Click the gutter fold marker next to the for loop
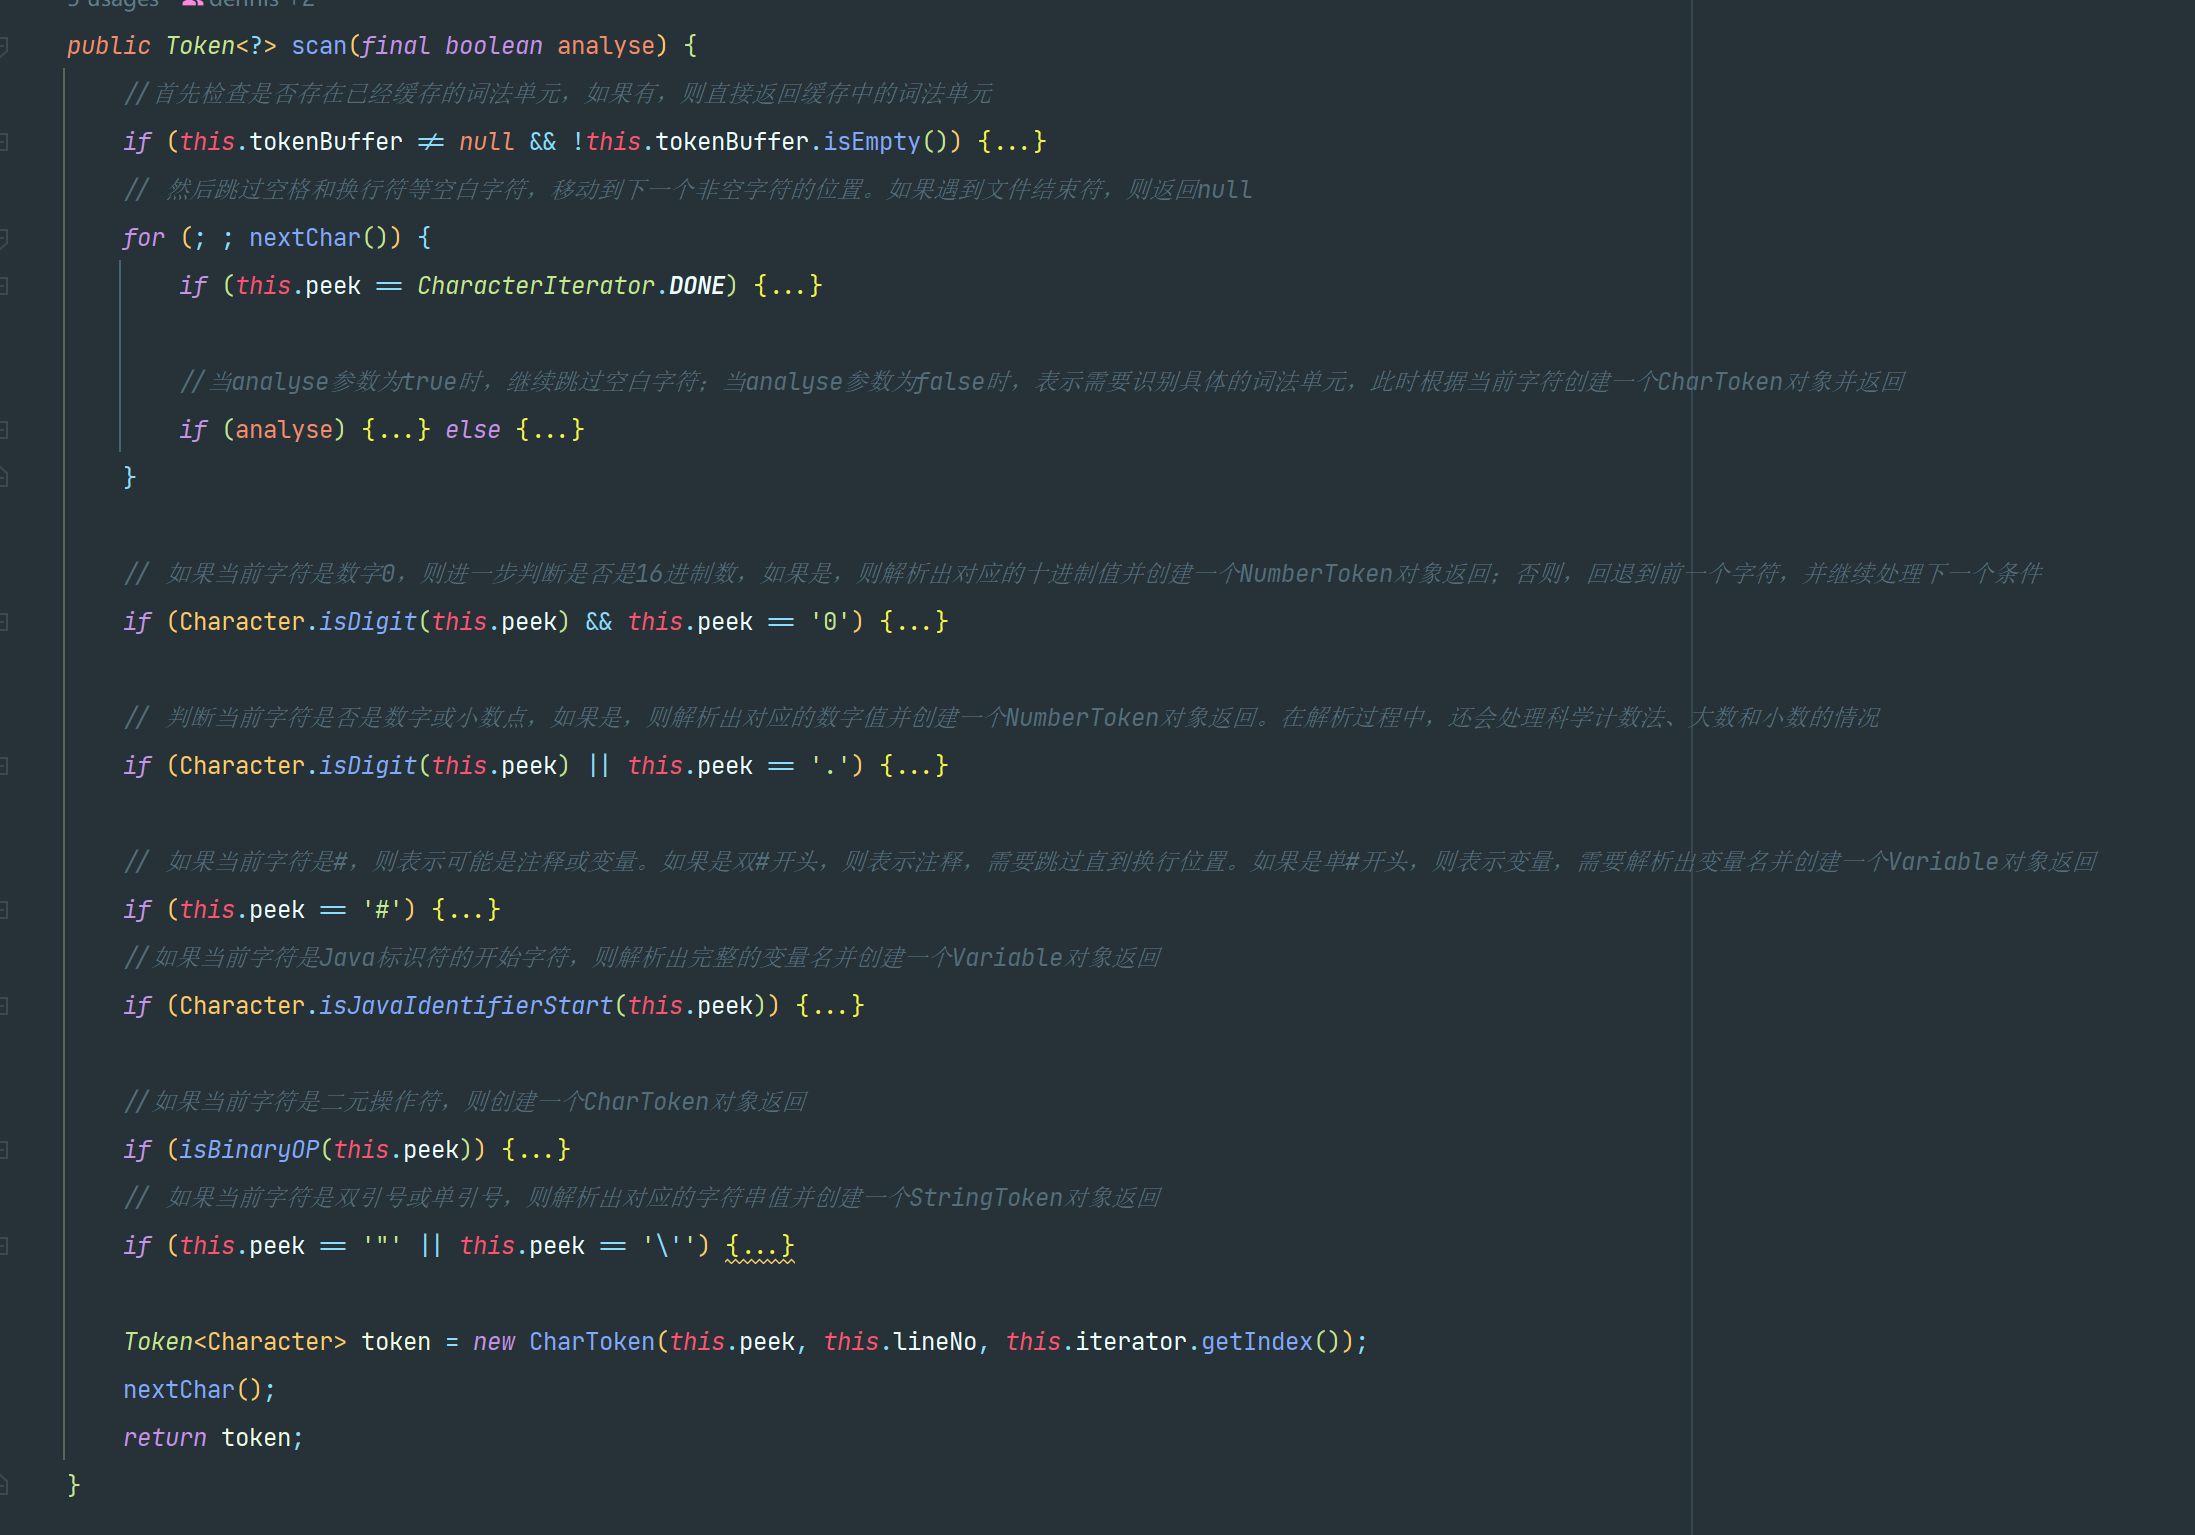Image resolution: width=2195 pixels, height=1535 pixels. [5, 237]
